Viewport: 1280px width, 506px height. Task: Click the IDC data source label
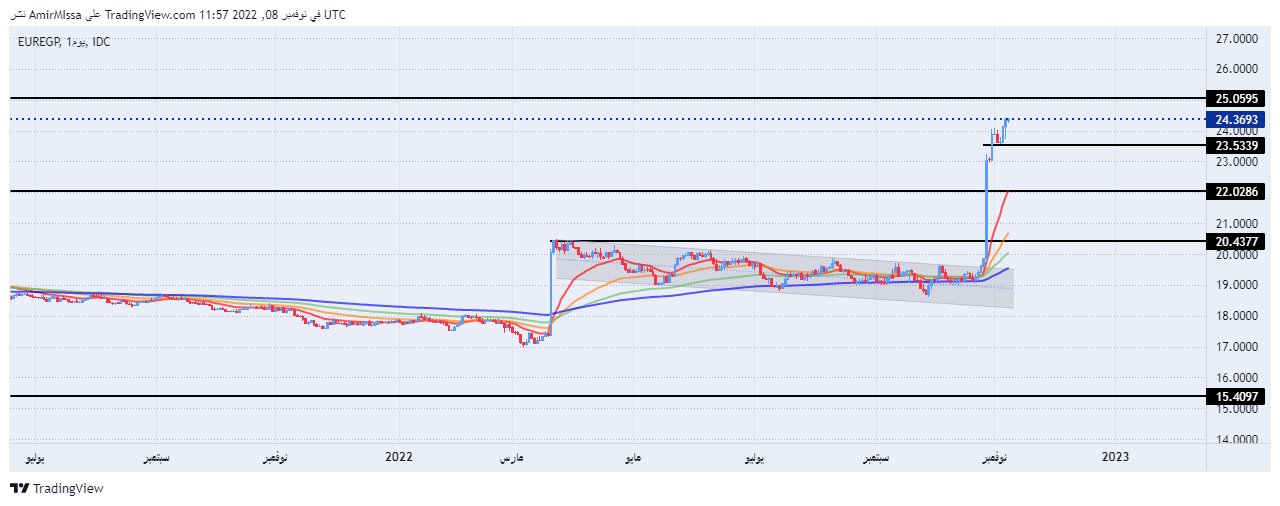(x=101, y=42)
